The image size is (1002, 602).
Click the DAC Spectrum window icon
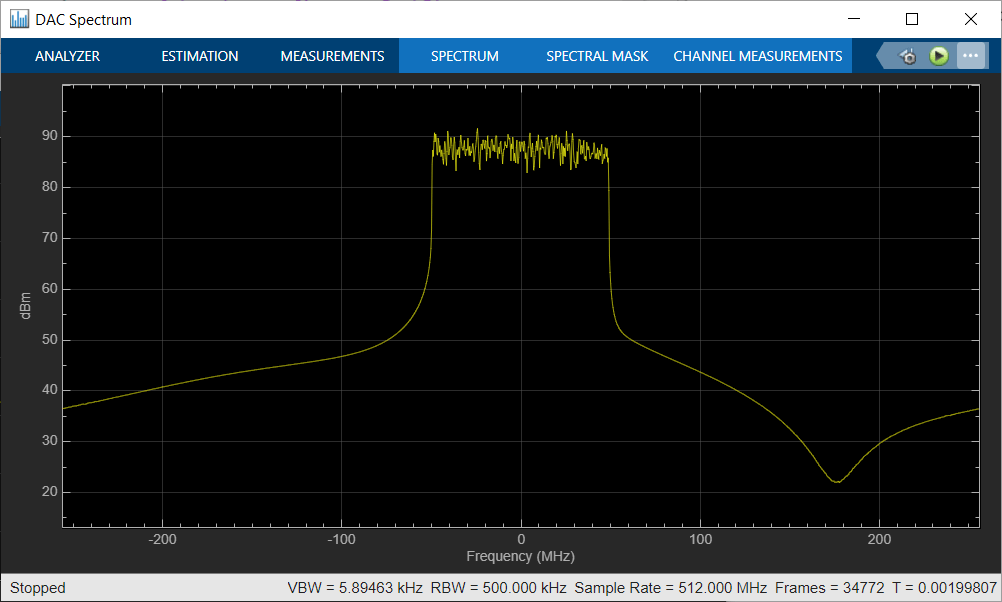[x=19, y=19]
